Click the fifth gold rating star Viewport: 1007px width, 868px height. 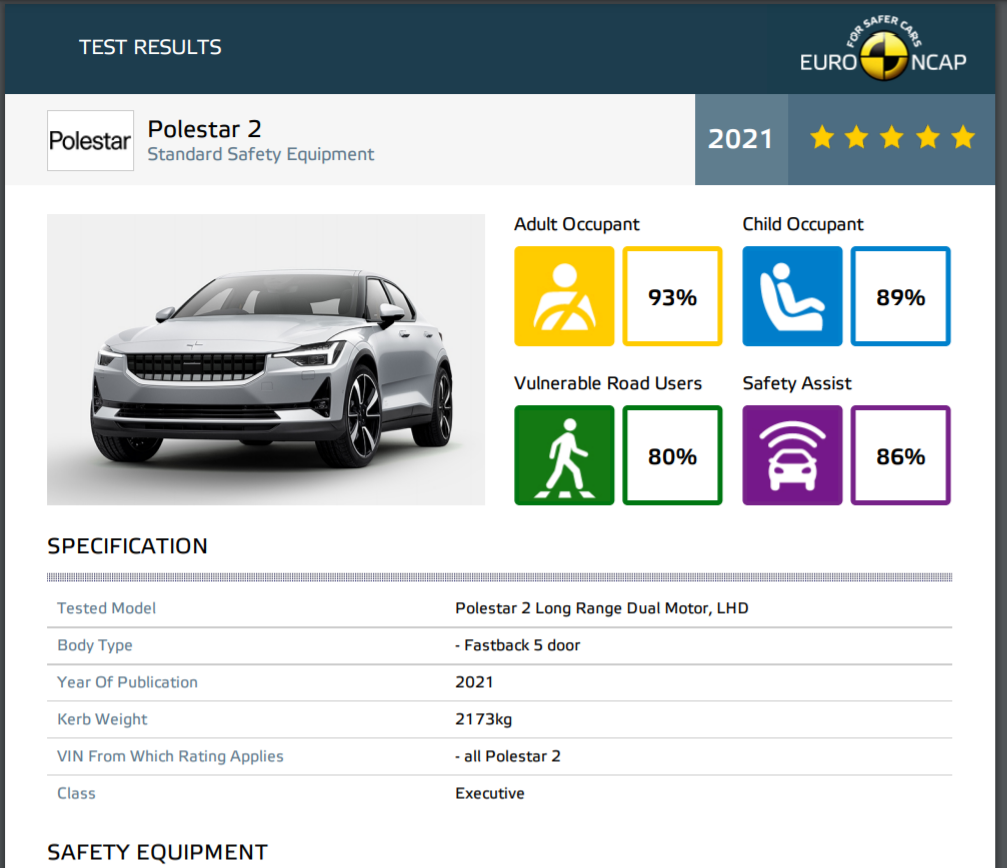coord(963,137)
